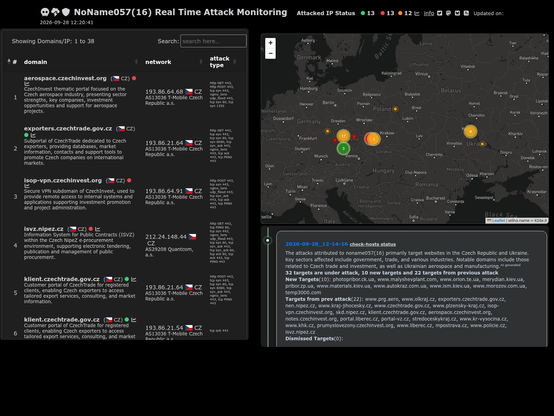Open the info link in header
Viewport: 554px width, 416px height.
(x=429, y=13)
